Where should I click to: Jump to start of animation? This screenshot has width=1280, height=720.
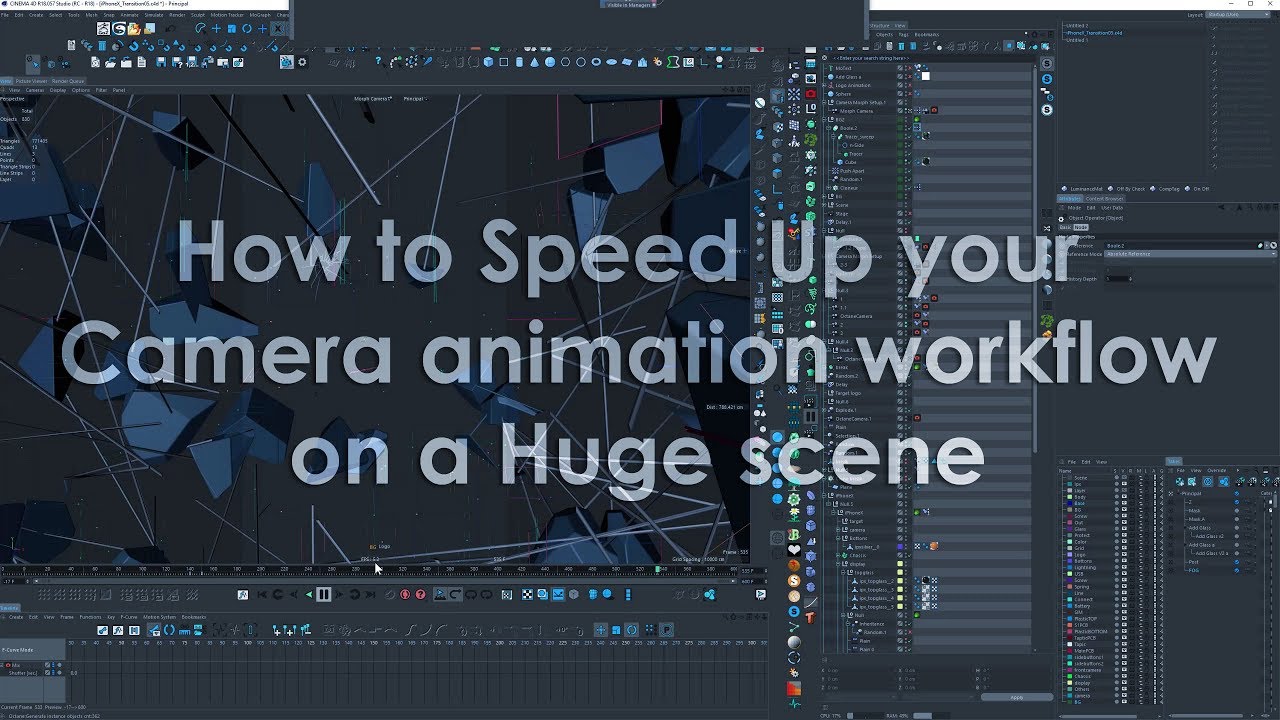[x=262, y=594]
